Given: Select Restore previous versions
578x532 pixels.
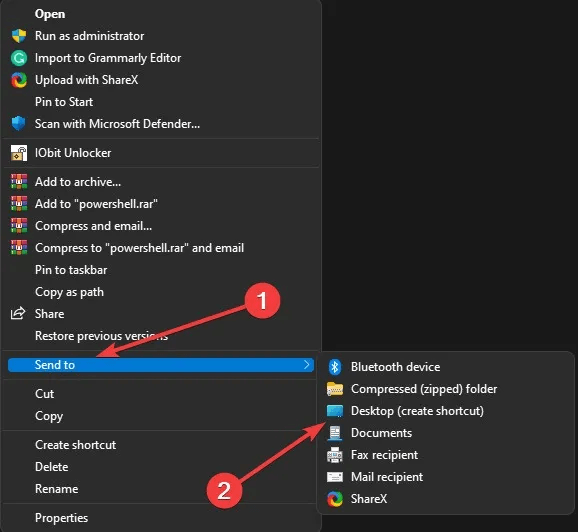Looking at the screenshot, I should [101, 336].
